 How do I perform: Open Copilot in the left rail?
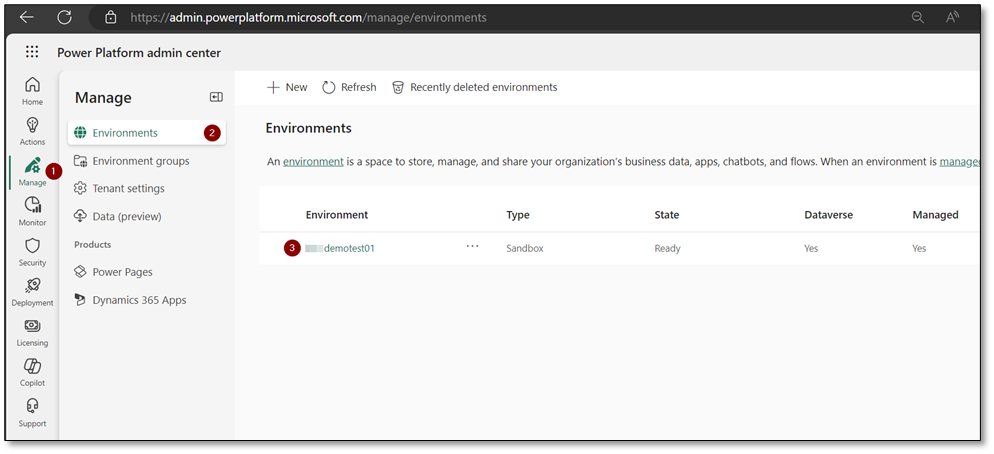coord(32,371)
